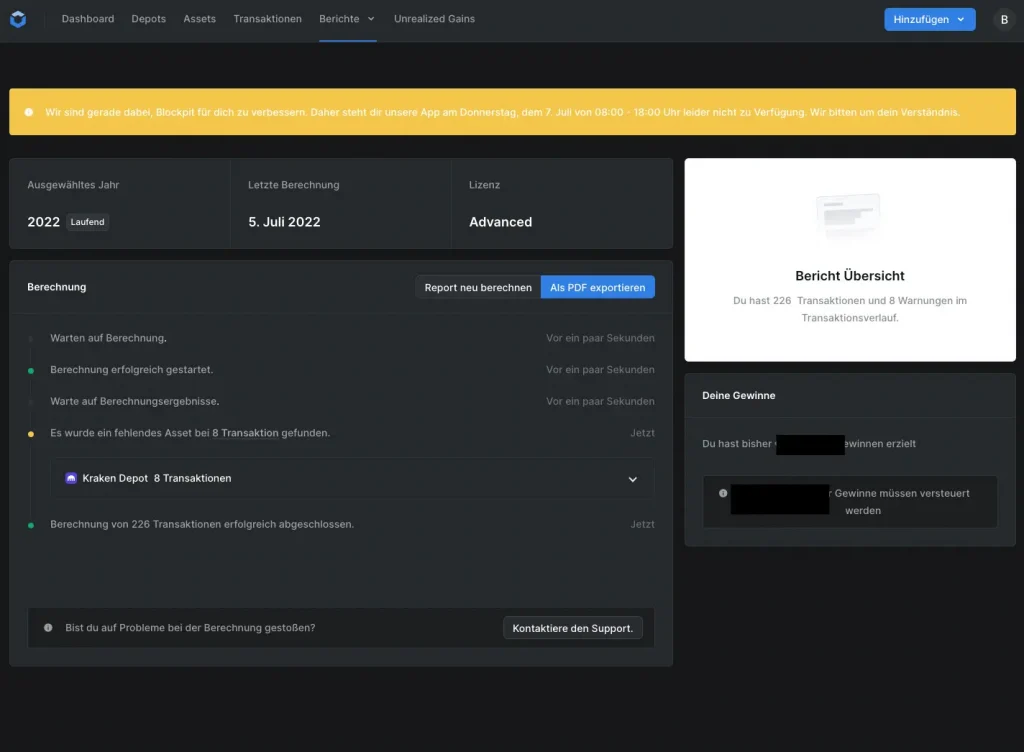The height and width of the screenshot is (752, 1024).
Task: Switch to the Assets tab
Action: pos(199,19)
